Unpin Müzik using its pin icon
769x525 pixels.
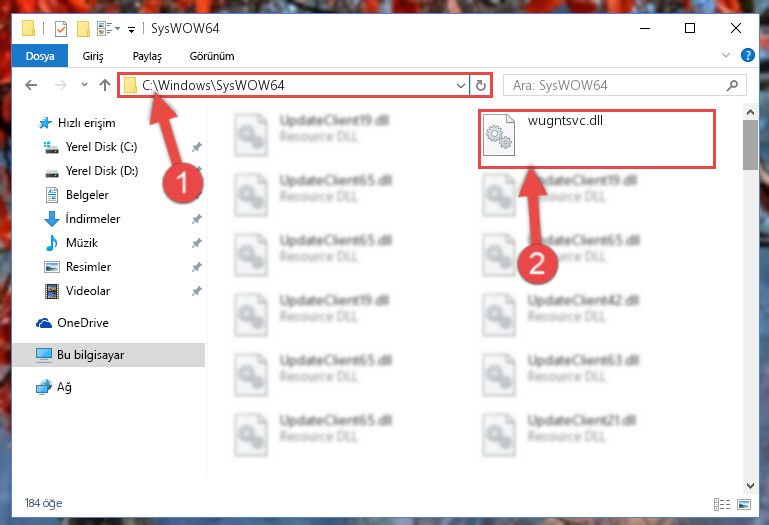197,243
